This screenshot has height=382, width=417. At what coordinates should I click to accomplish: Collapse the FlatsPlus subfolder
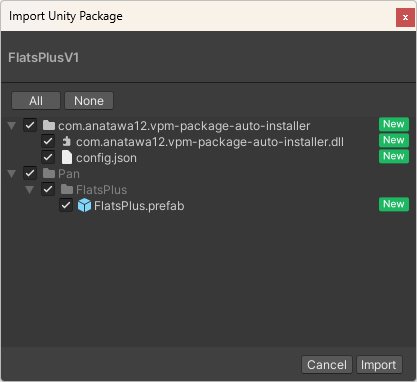[30, 190]
